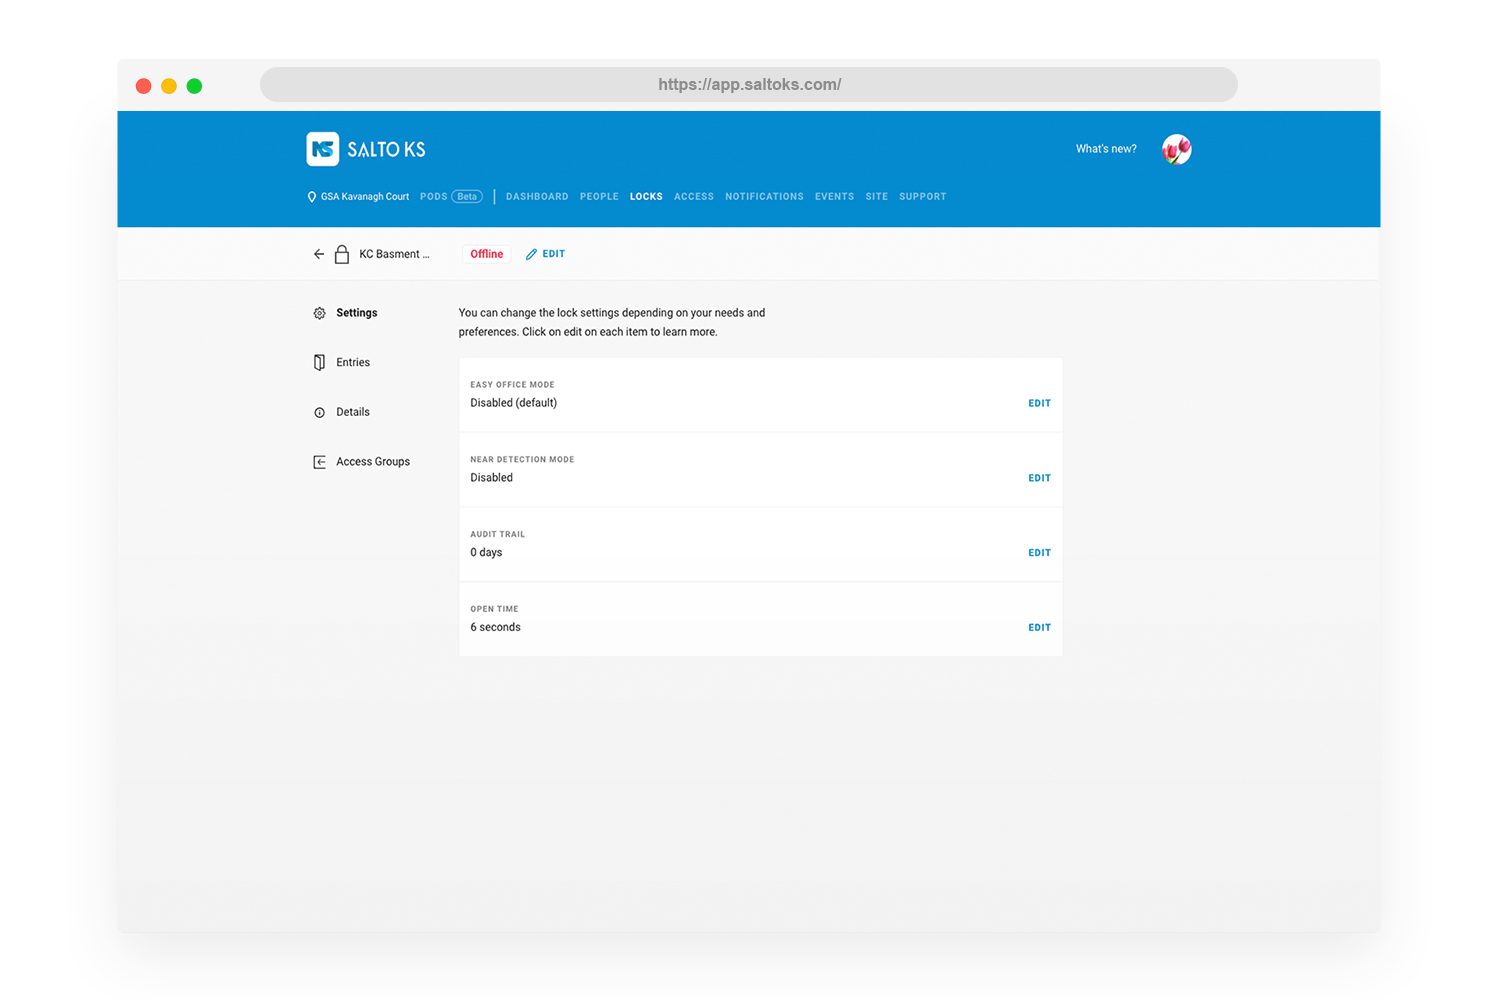Open the What's new? link
The image size is (1500, 1000).
click(1106, 149)
